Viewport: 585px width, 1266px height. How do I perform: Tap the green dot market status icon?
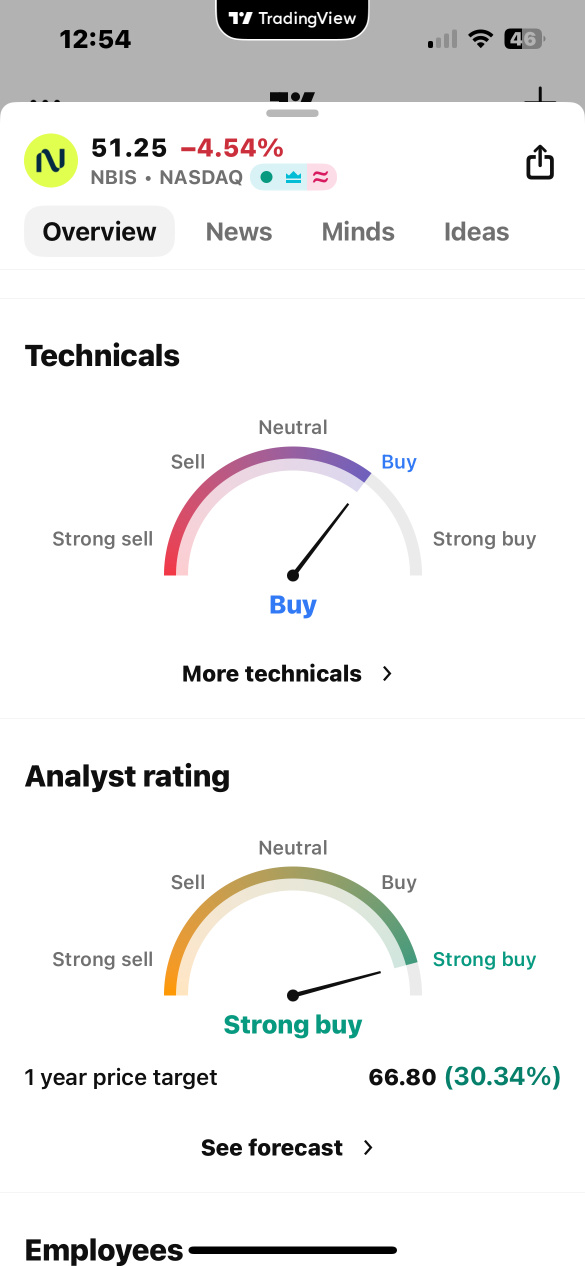[266, 178]
